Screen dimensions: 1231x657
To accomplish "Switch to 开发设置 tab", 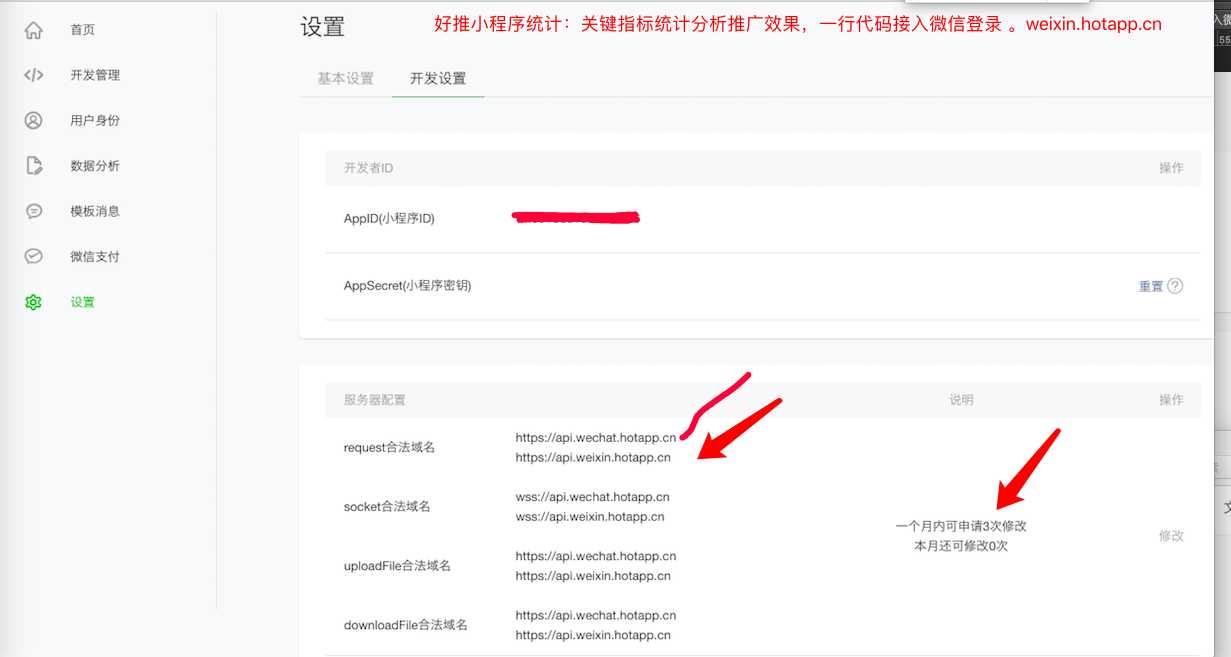I will pyautogui.click(x=438, y=78).
